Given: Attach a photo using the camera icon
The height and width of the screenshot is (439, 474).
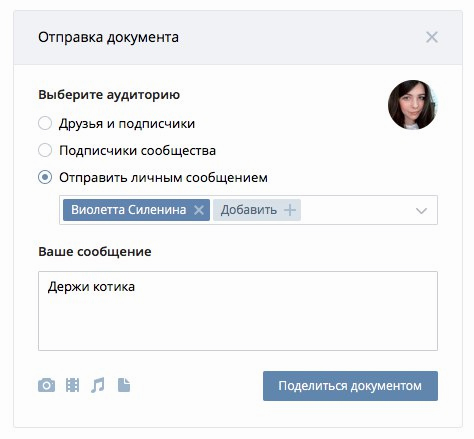Looking at the screenshot, I should coord(46,385).
